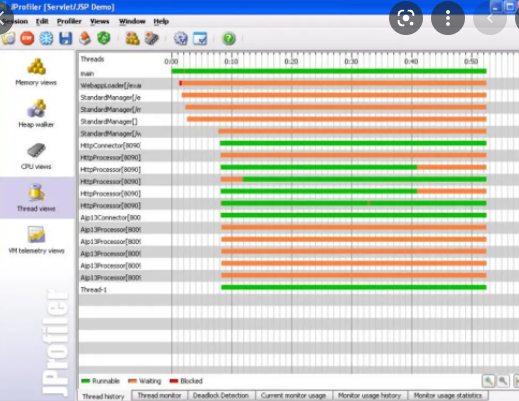Screen dimensions: 519x401
Task: Select the main thread row
Action: (x=299, y=72)
